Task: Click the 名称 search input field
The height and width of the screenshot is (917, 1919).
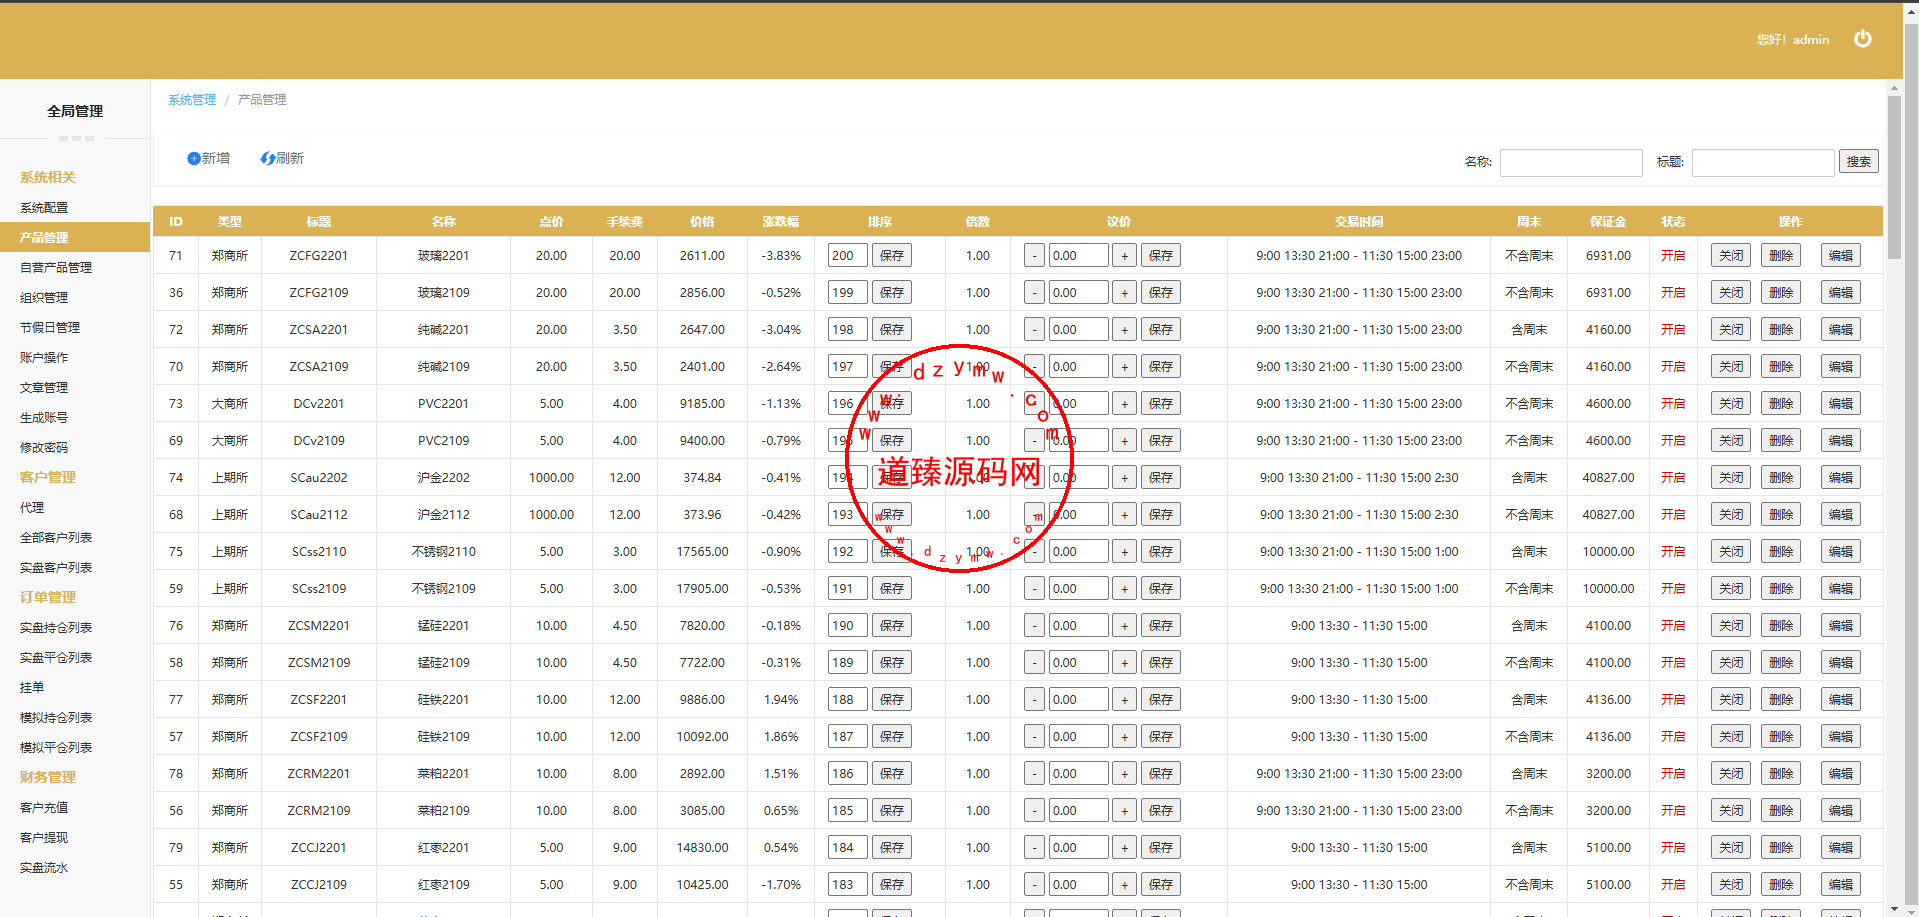Action: [1571, 162]
